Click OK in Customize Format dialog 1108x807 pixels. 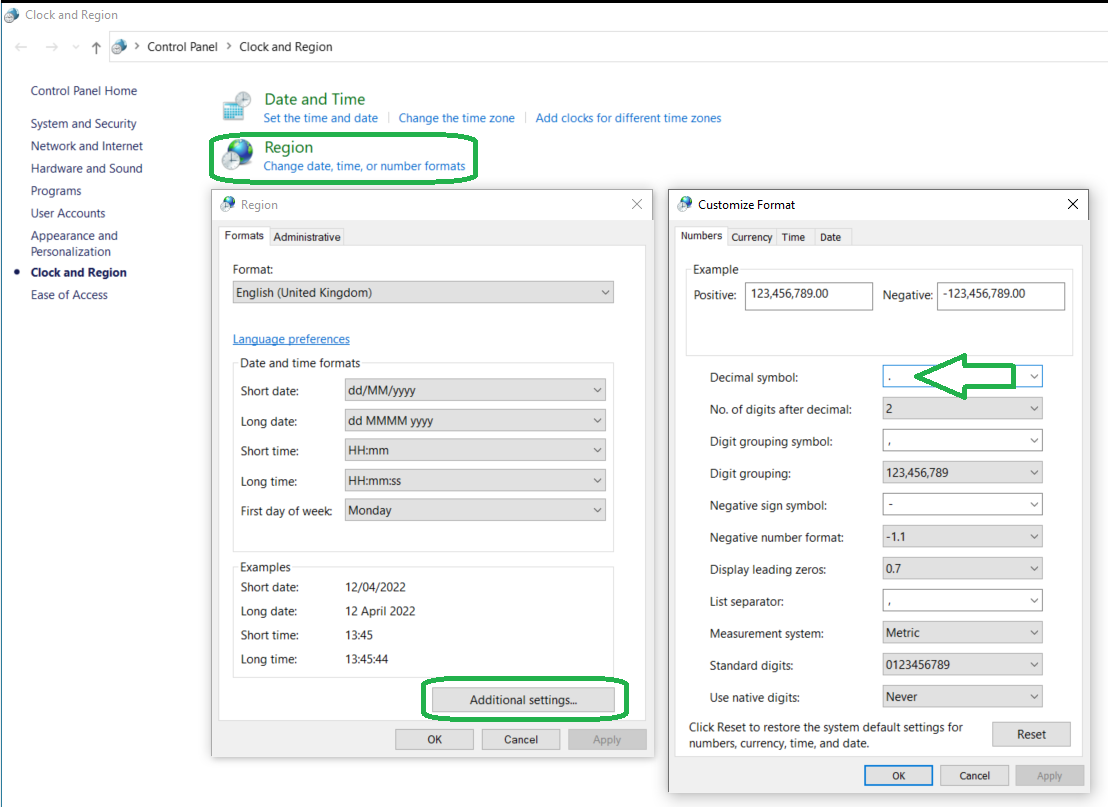pyautogui.click(x=898, y=775)
